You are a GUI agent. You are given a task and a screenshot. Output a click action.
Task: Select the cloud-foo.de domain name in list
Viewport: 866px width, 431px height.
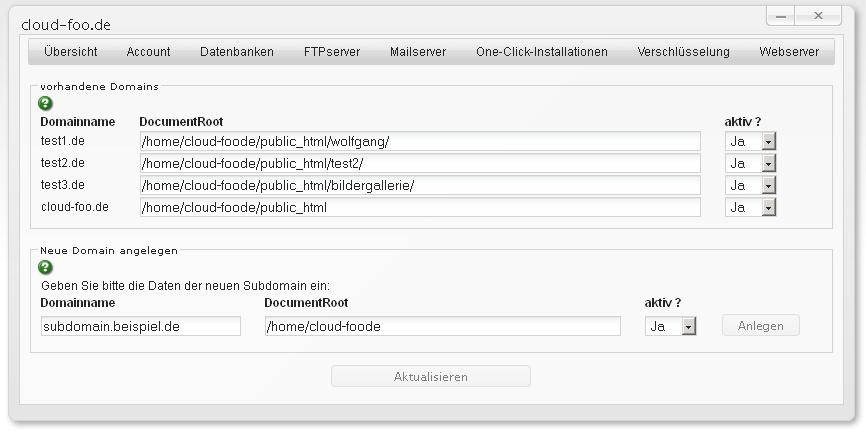point(75,207)
